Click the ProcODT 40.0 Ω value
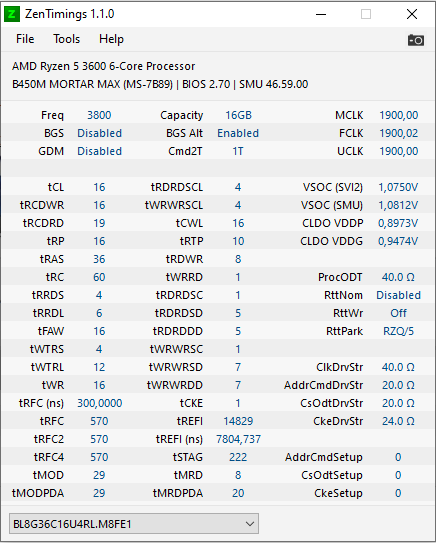Image resolution: width=436 pixels, height=543 pixels. (398, 277)
